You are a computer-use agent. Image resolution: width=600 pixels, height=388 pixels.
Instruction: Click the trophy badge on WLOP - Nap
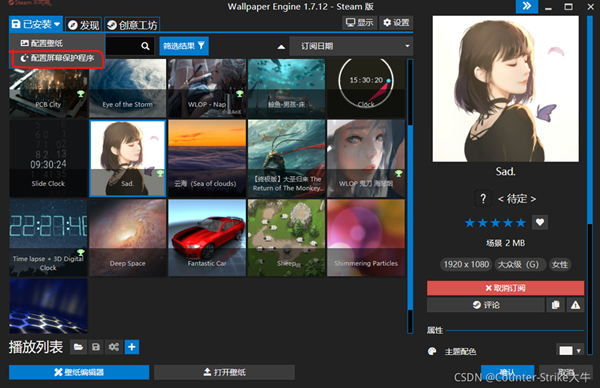click(x=240, y=93)
